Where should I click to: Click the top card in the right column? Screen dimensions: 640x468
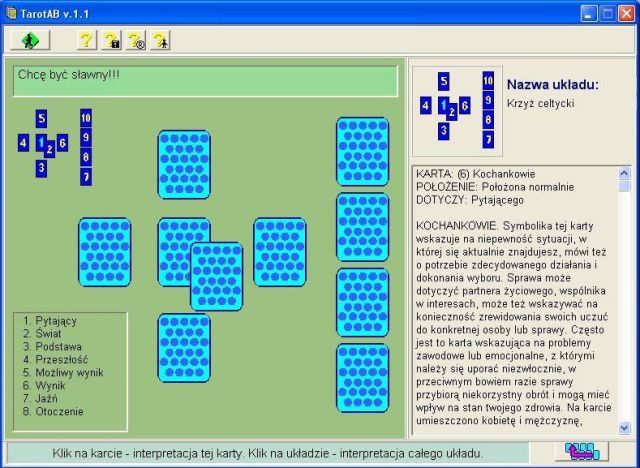(x=362, y=151)
